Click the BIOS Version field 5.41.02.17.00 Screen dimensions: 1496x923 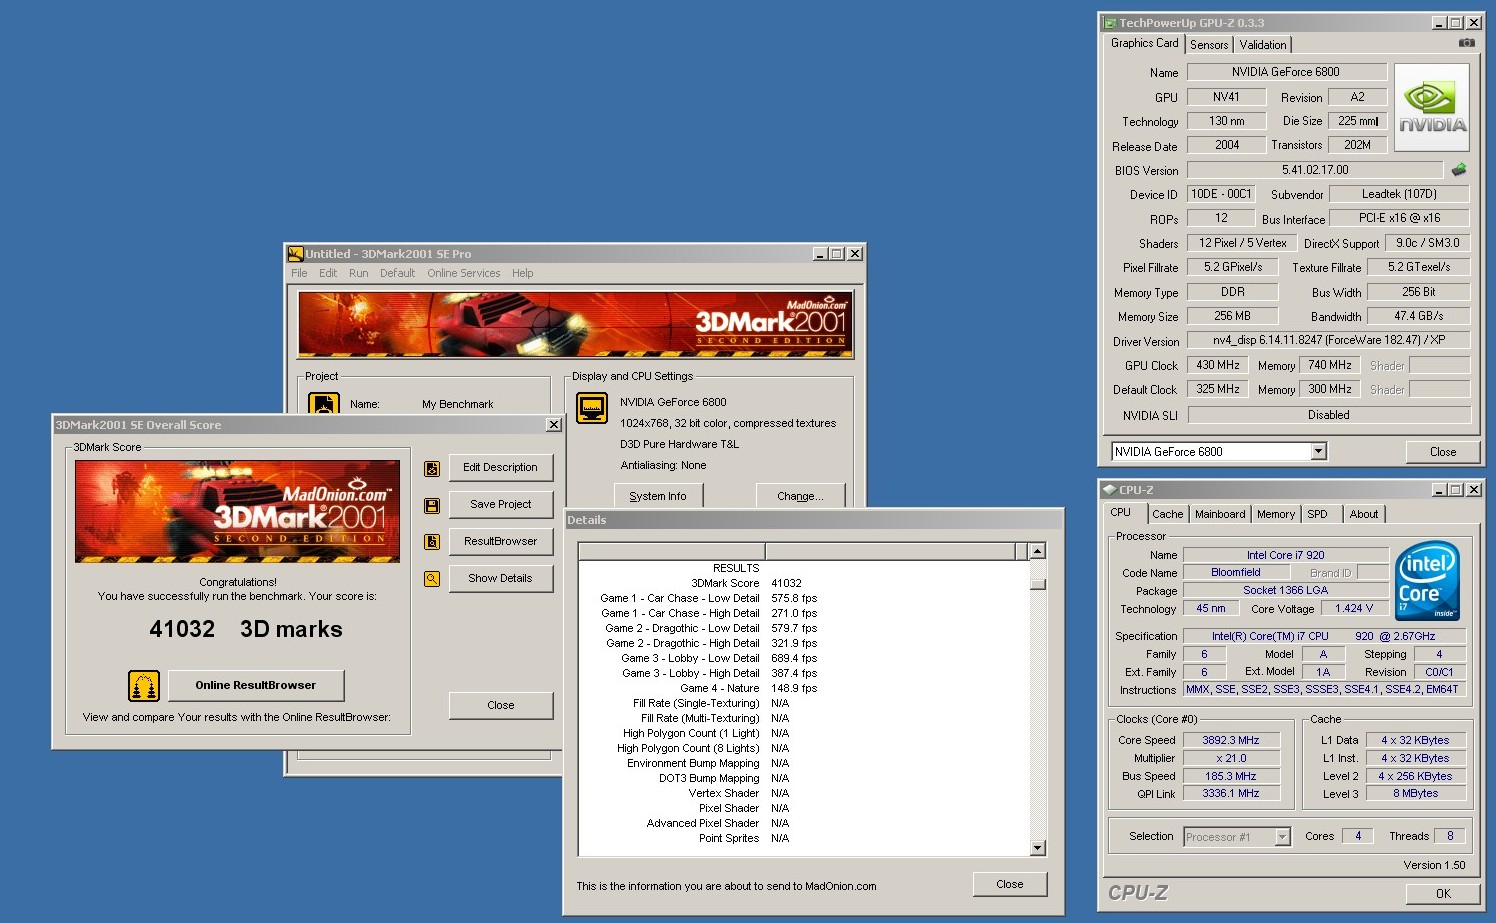pos(1314,170)
